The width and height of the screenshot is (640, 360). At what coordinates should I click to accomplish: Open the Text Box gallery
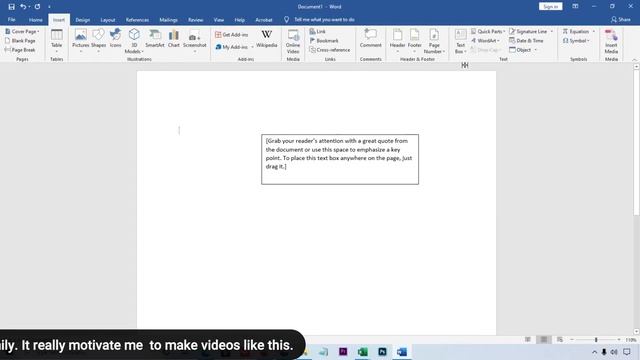(460, 41)
